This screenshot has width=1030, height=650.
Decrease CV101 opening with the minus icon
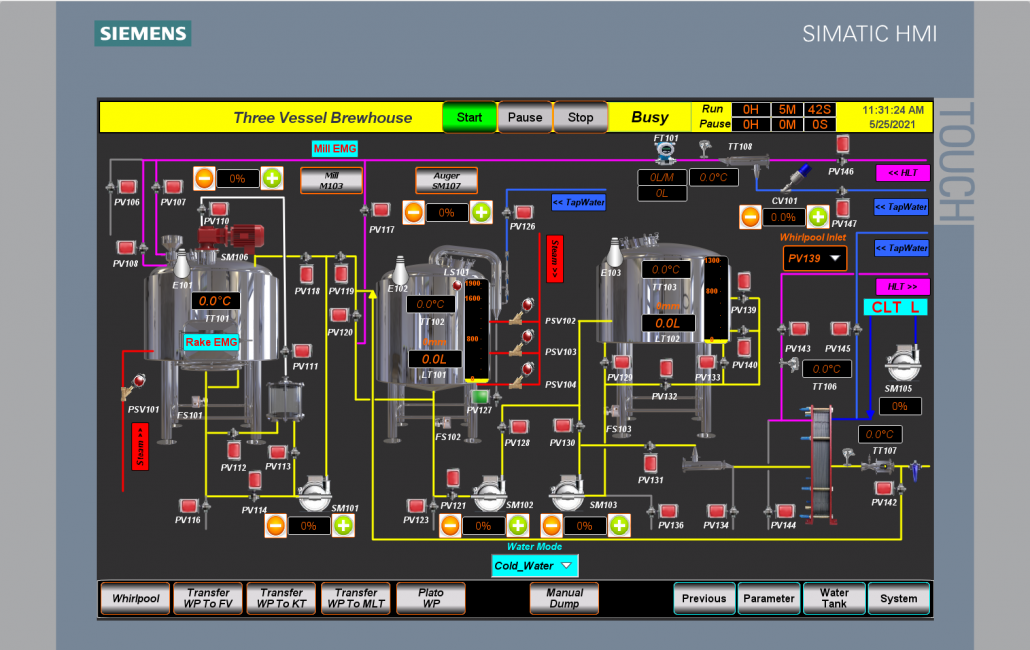pyautogui.click(x=750, y=217)
